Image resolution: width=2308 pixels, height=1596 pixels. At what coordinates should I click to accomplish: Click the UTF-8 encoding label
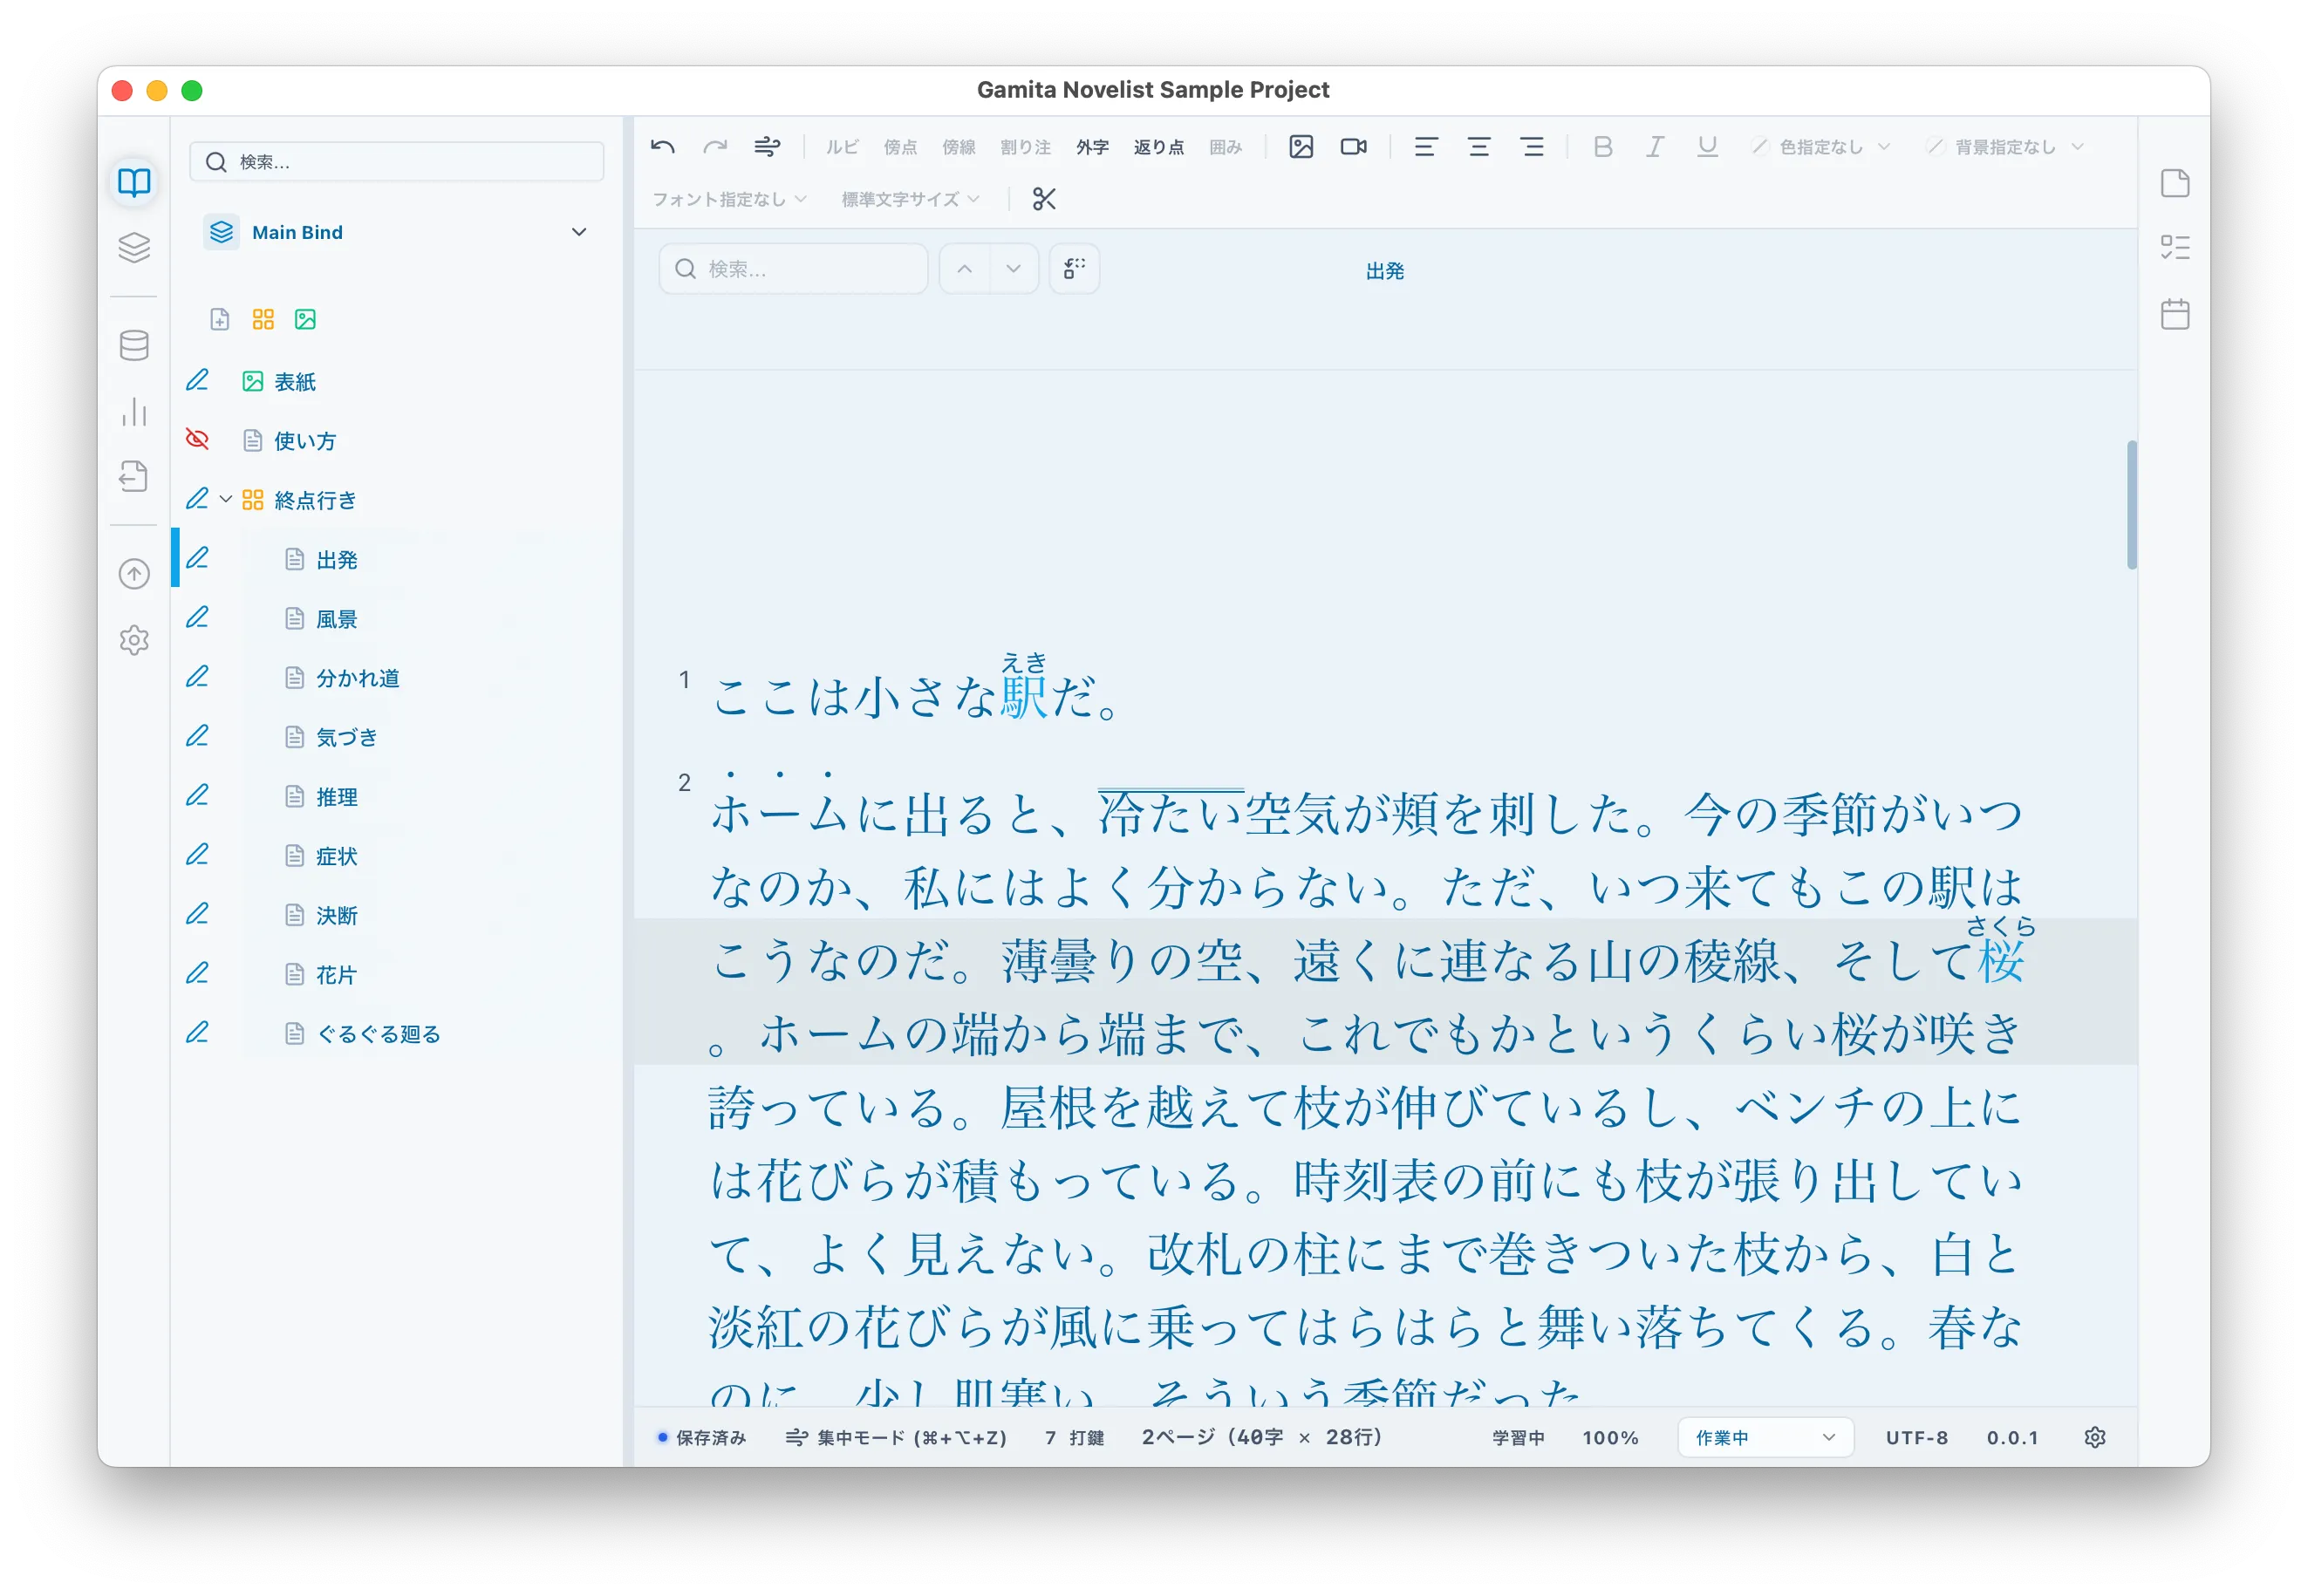[x=1916, y=1437]
